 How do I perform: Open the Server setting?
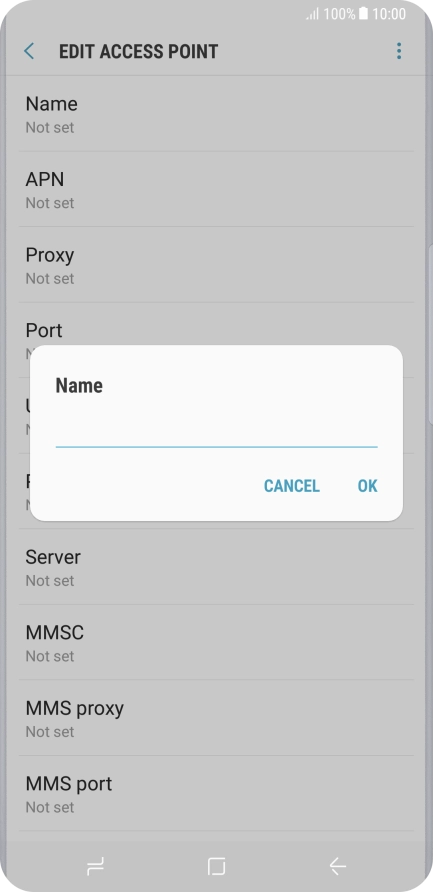coord(216,567)
